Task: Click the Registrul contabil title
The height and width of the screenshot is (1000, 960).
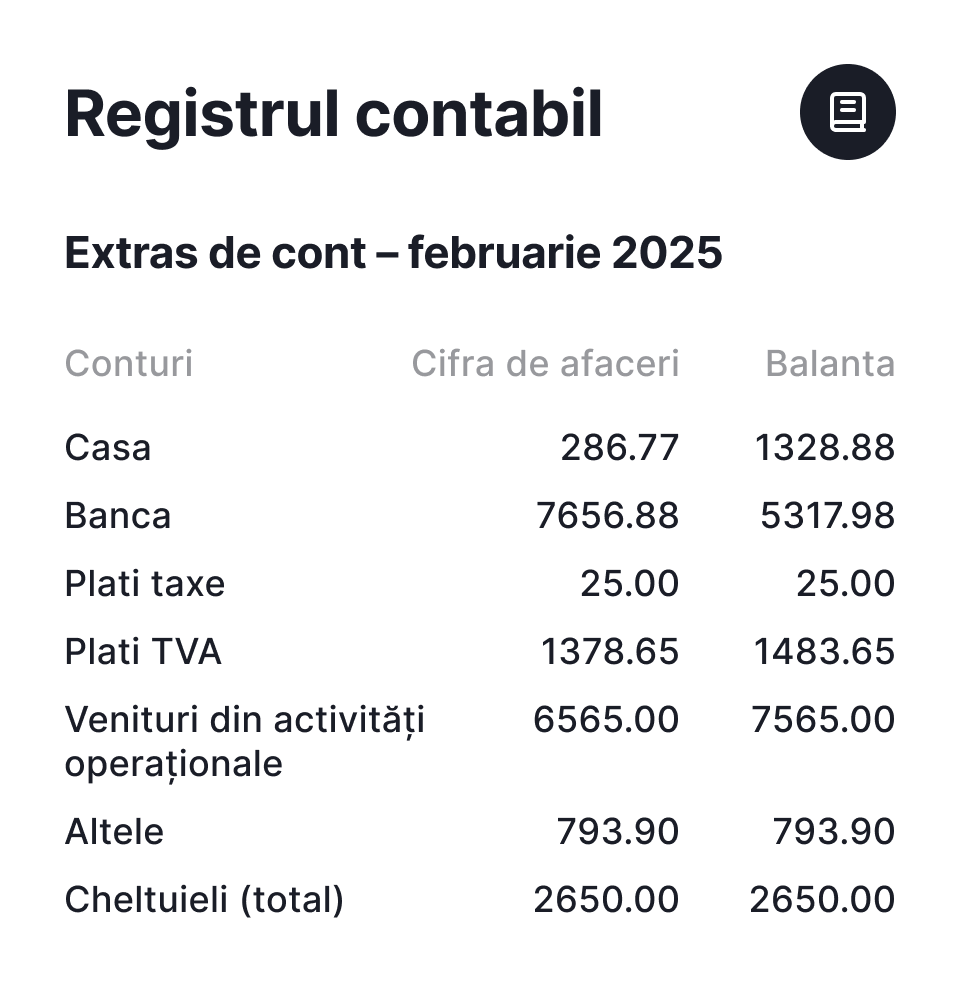Action: click(x=333, y=114)
